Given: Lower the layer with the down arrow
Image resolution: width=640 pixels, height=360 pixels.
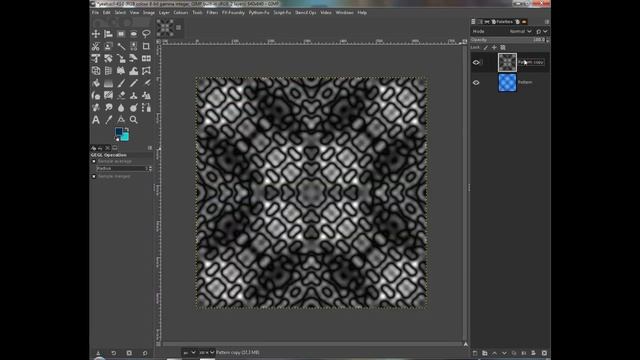Looking at the screenshot, I should [504, 353].
